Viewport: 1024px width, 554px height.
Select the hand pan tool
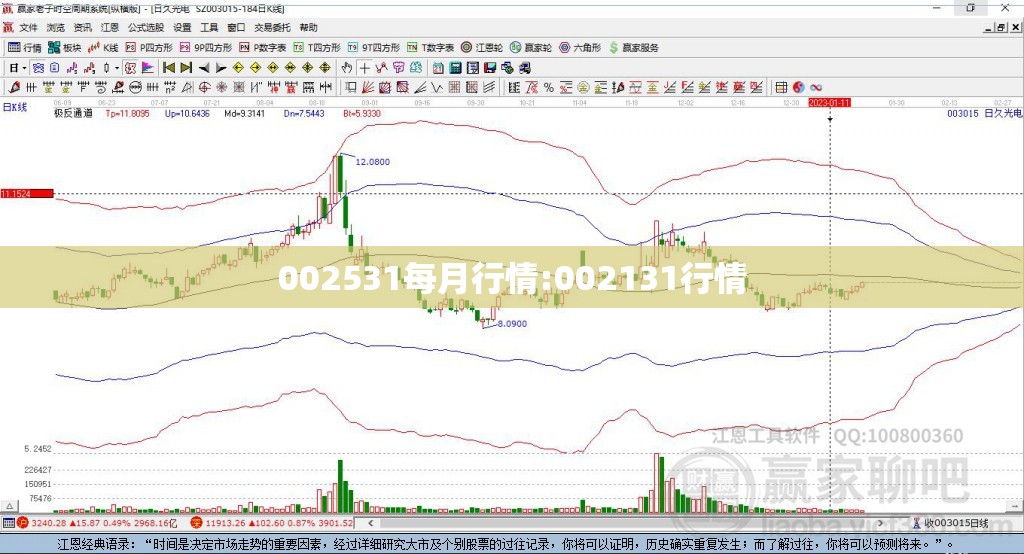(x=347, y=68)
